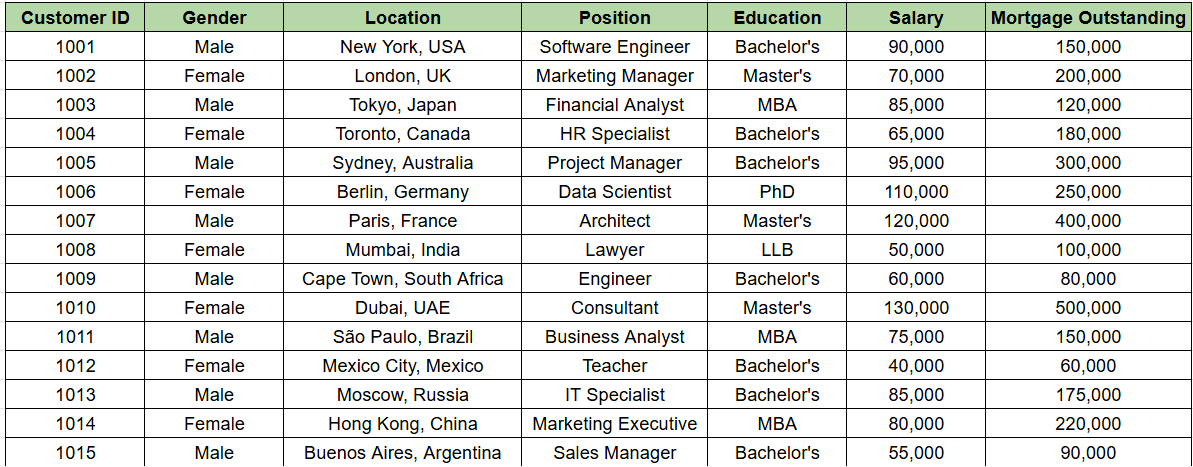Select the São Paulo, Brazil cell
The image size is (1193, 467).
pos(402,337)
